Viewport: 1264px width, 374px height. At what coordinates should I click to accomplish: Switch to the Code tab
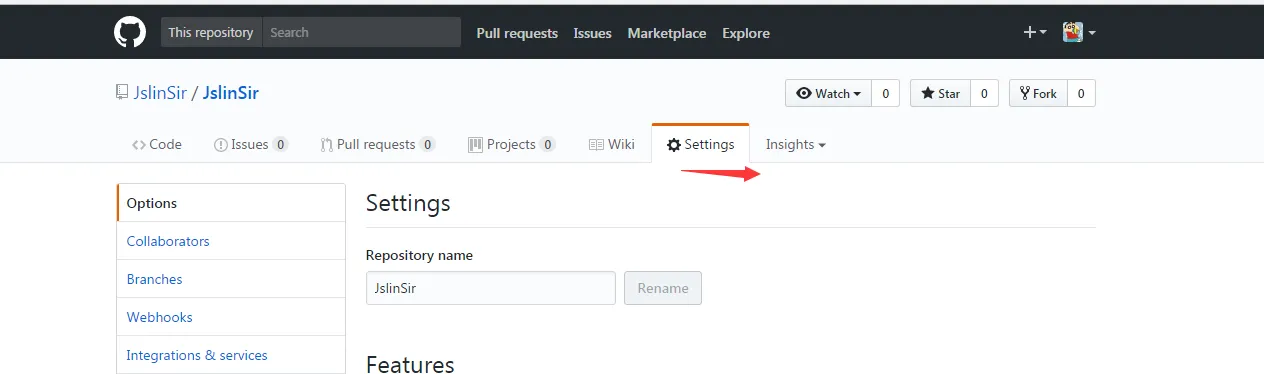tap(157, 144)
